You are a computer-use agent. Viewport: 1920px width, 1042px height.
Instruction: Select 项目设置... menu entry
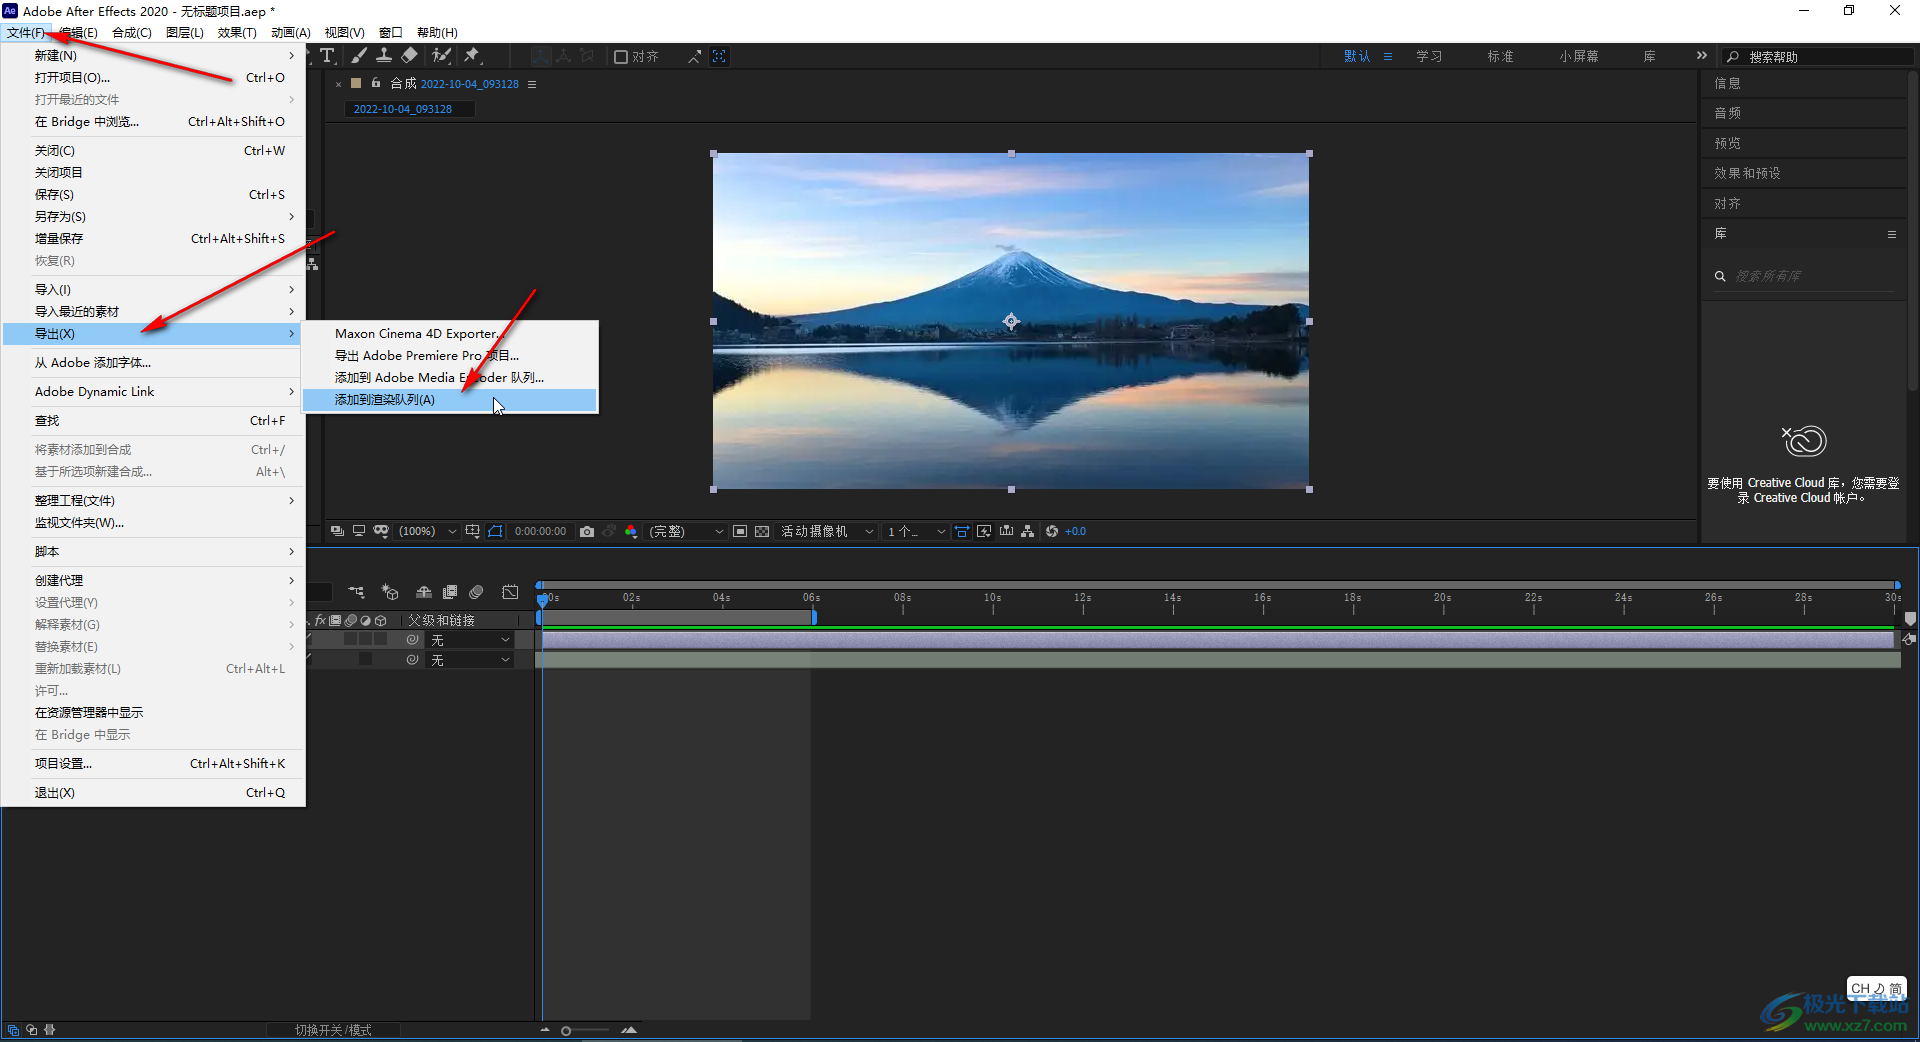(x=153, y=763)
